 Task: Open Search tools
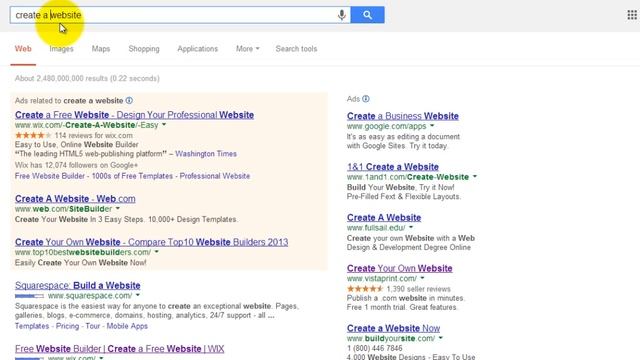coord(296,49)
